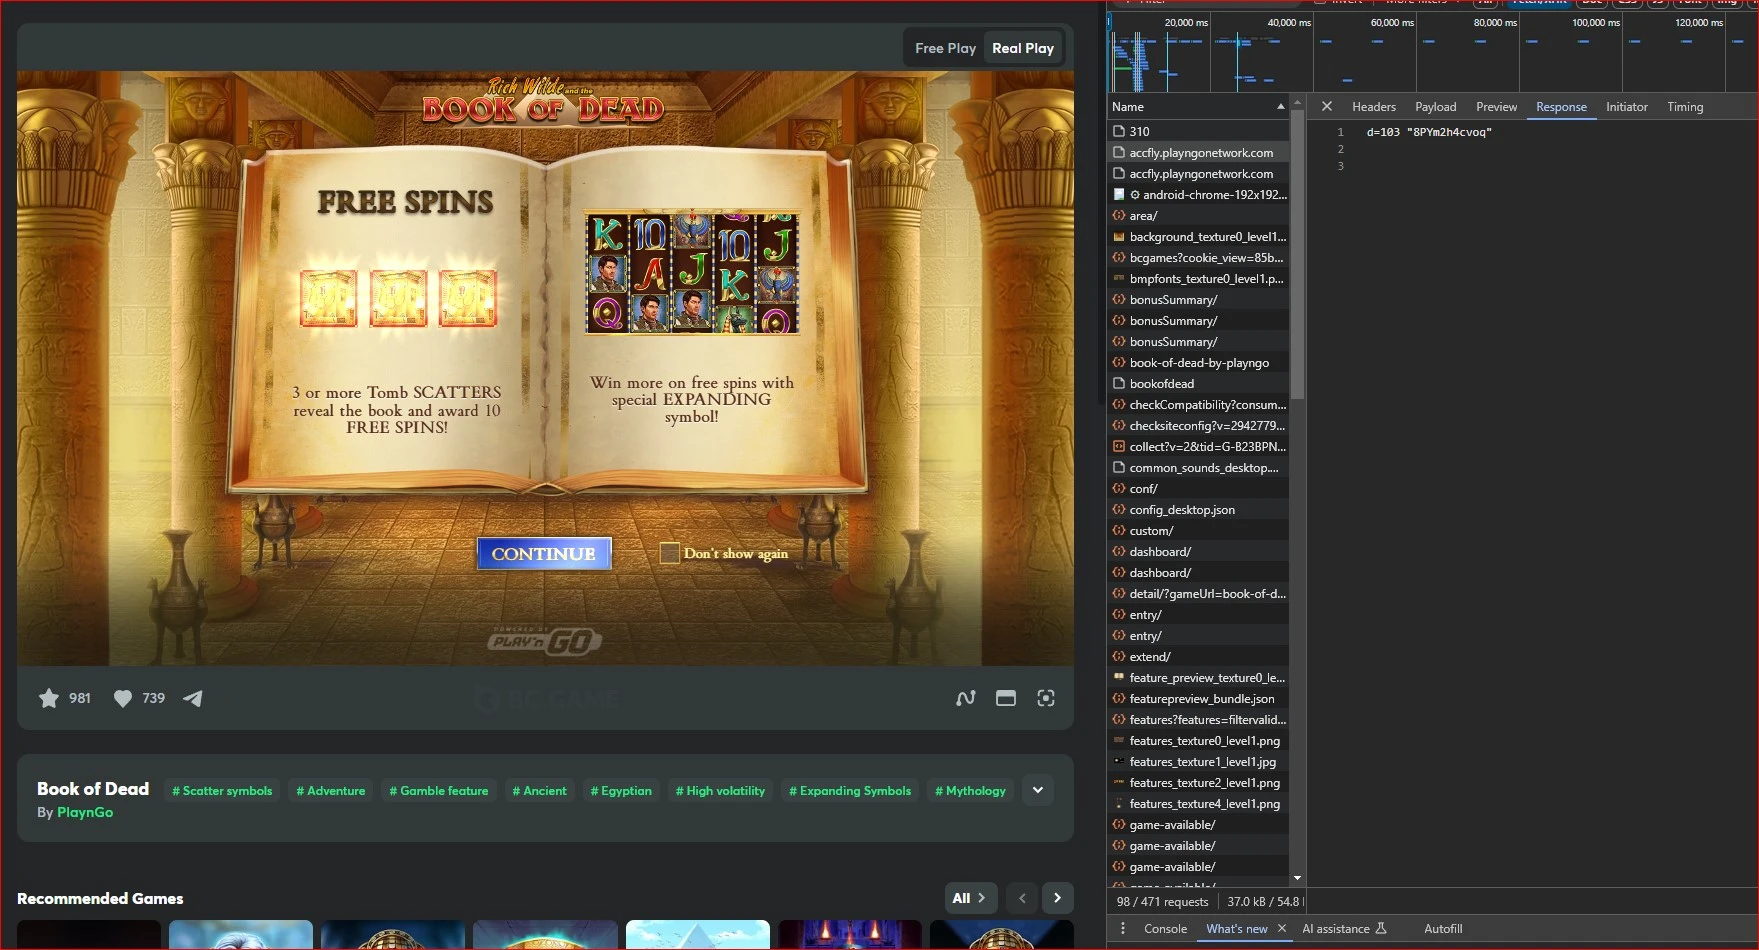The image size is (1759, 950).
Task: Open All recommended games link
Action: coord(970,898)
